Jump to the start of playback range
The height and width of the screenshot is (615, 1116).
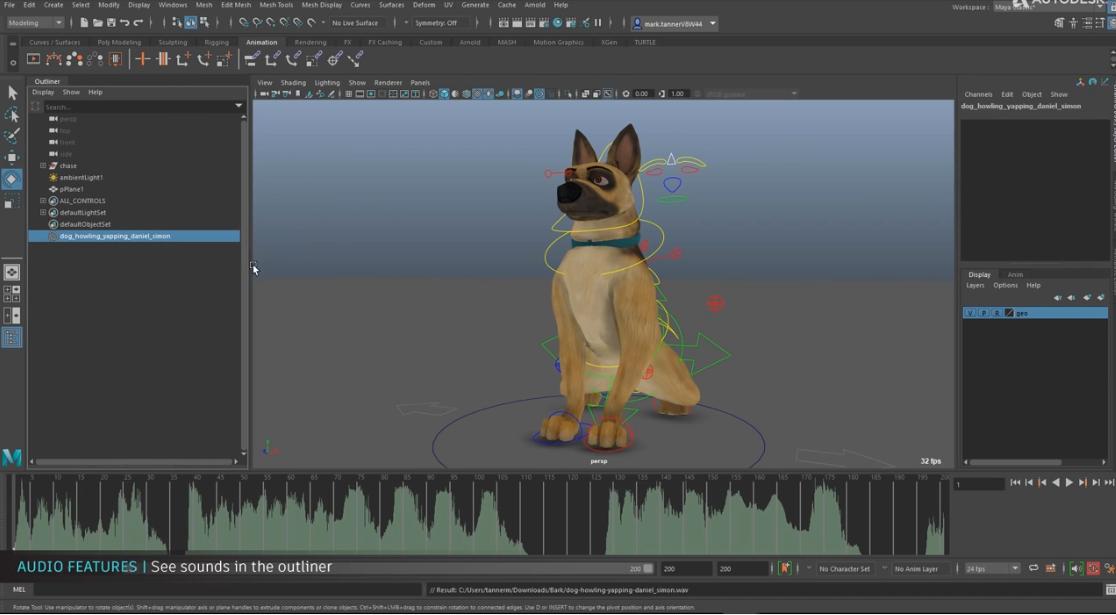(x=1015, y=483)
